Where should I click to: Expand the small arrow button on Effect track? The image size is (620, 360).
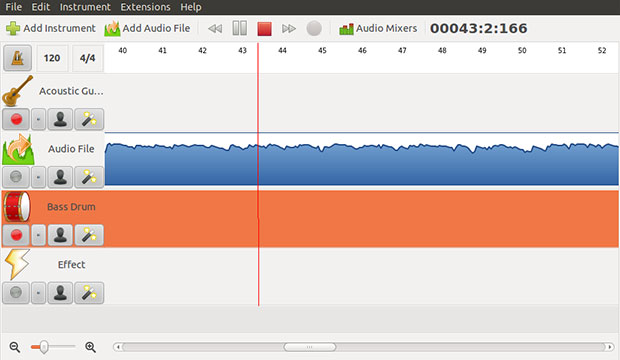(38, 293)
